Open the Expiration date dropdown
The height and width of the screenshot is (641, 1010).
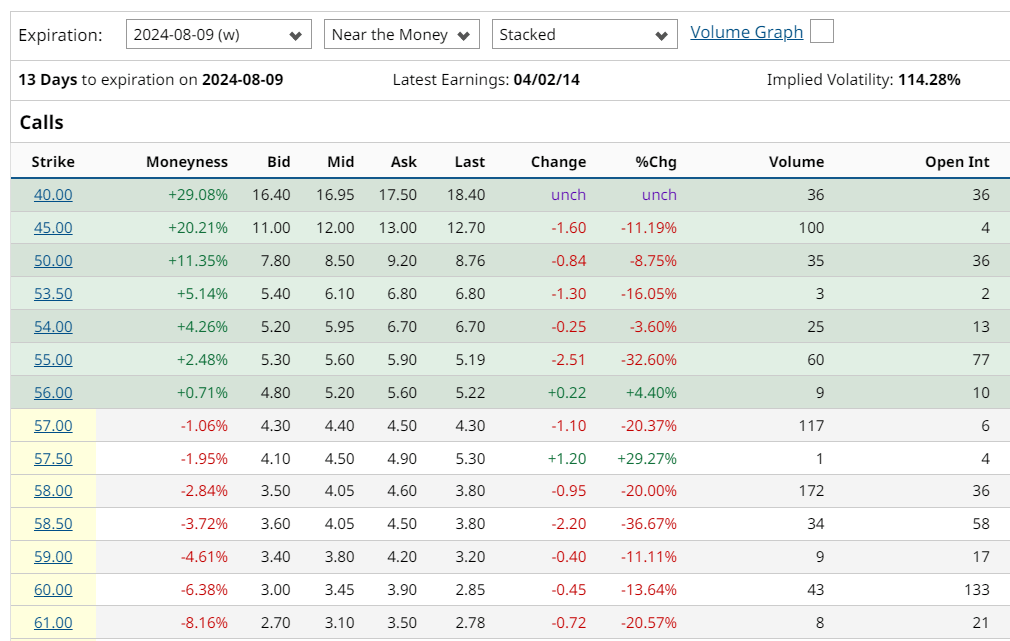tap(218, 33)
